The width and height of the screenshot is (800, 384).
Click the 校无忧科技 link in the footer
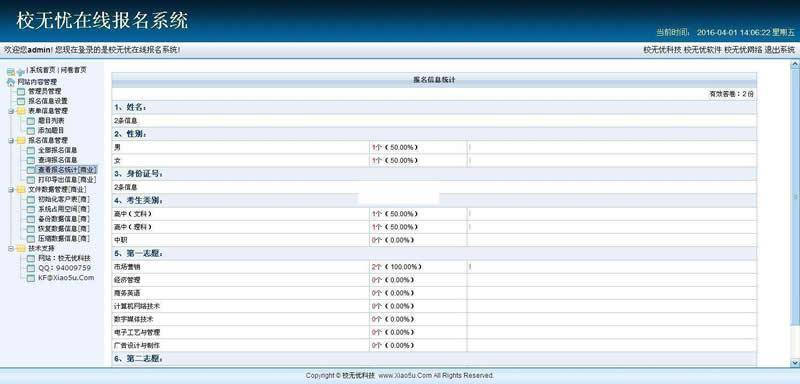click(x=358, y=375)
